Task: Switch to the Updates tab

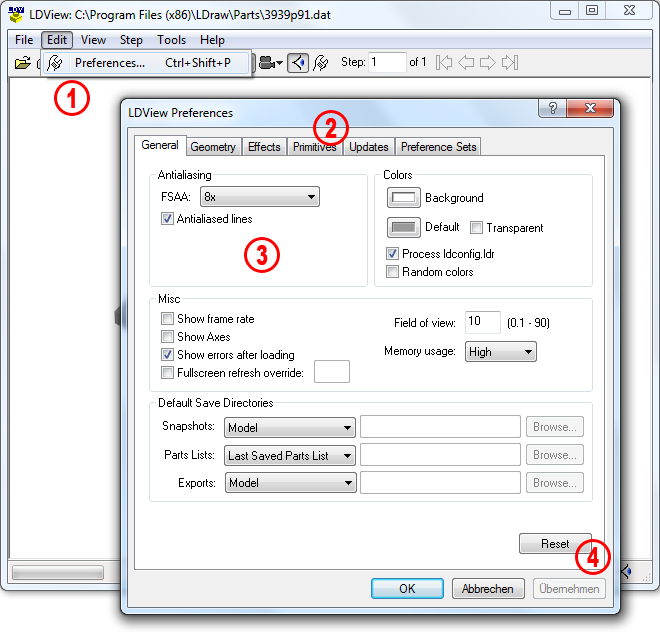Action: [369, 147]
